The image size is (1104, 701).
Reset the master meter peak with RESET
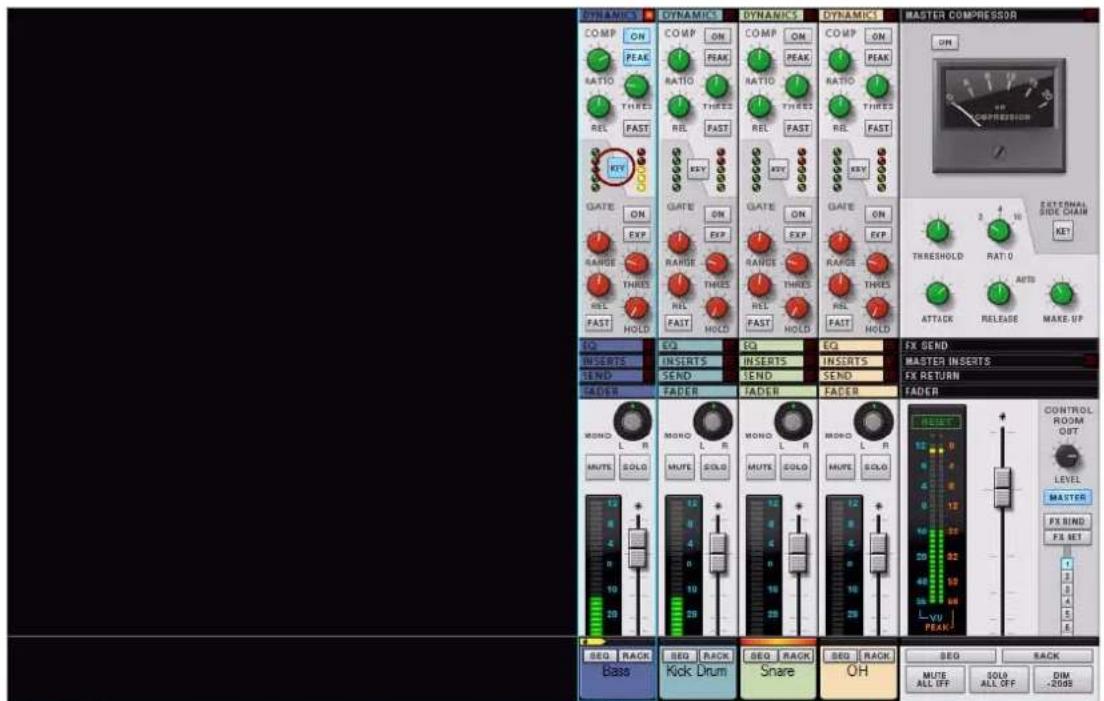[x=936, y=422]
